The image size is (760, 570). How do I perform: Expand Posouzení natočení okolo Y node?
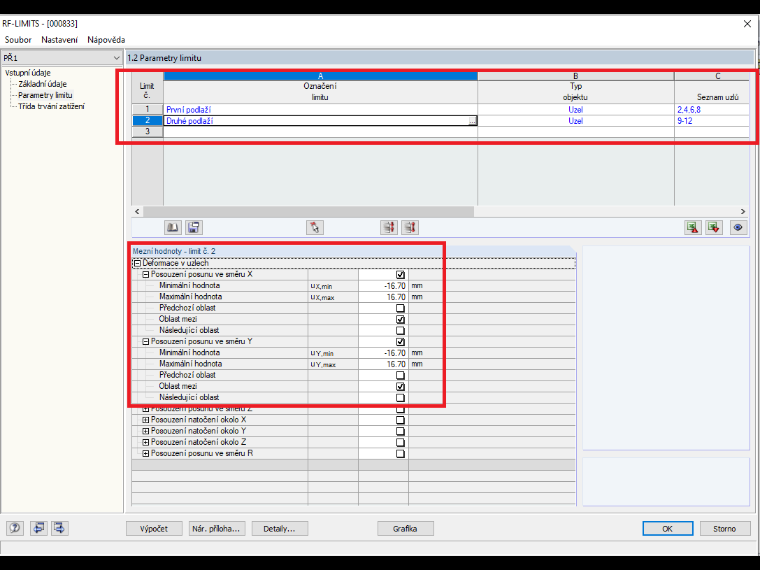click(145, 431)
